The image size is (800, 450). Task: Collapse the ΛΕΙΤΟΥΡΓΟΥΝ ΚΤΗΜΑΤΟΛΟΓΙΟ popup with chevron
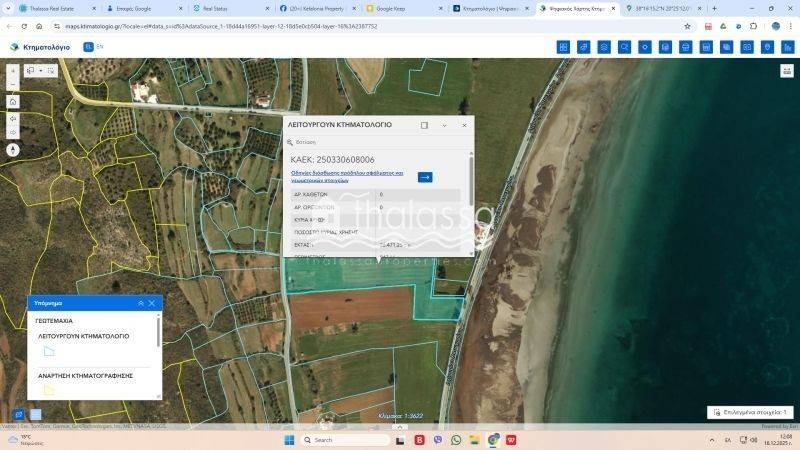[444, 125]
